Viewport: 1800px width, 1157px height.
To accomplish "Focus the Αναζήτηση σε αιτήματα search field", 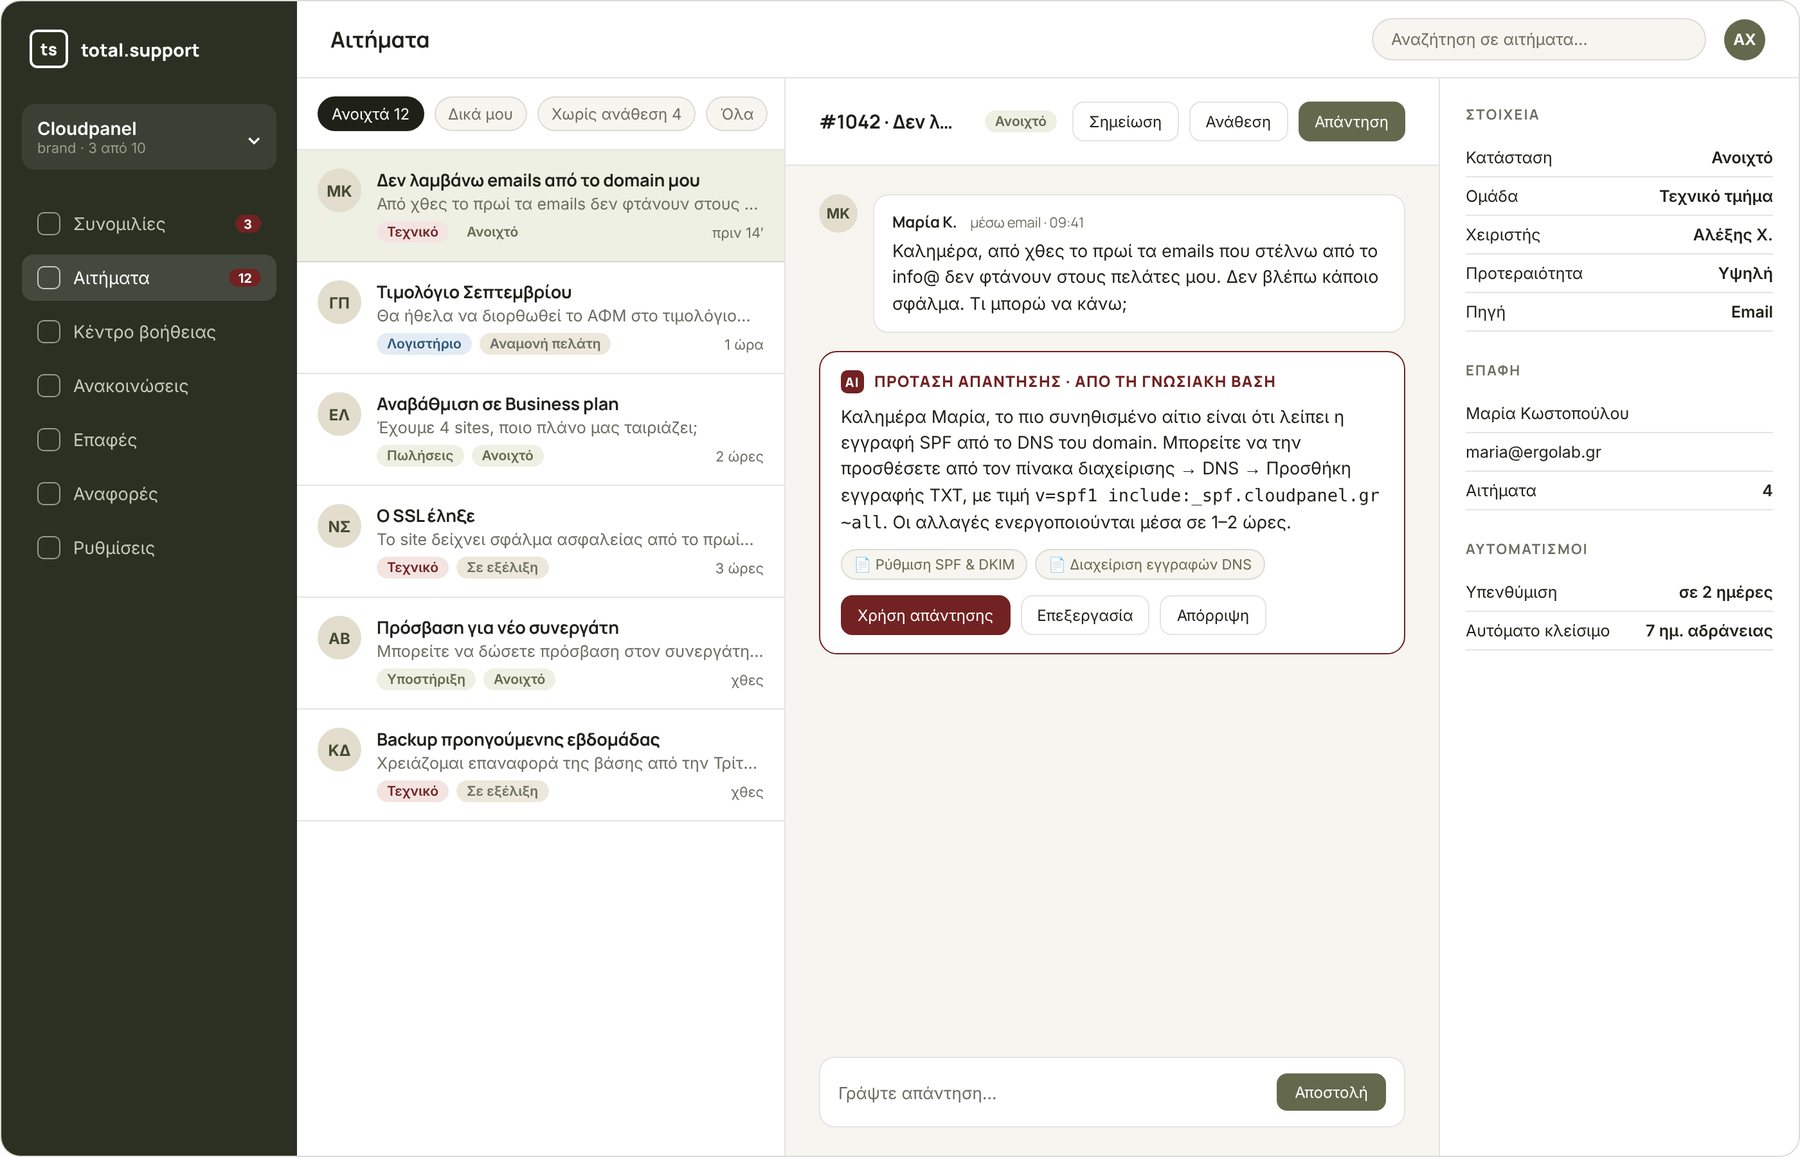I will click(1538, 39).
